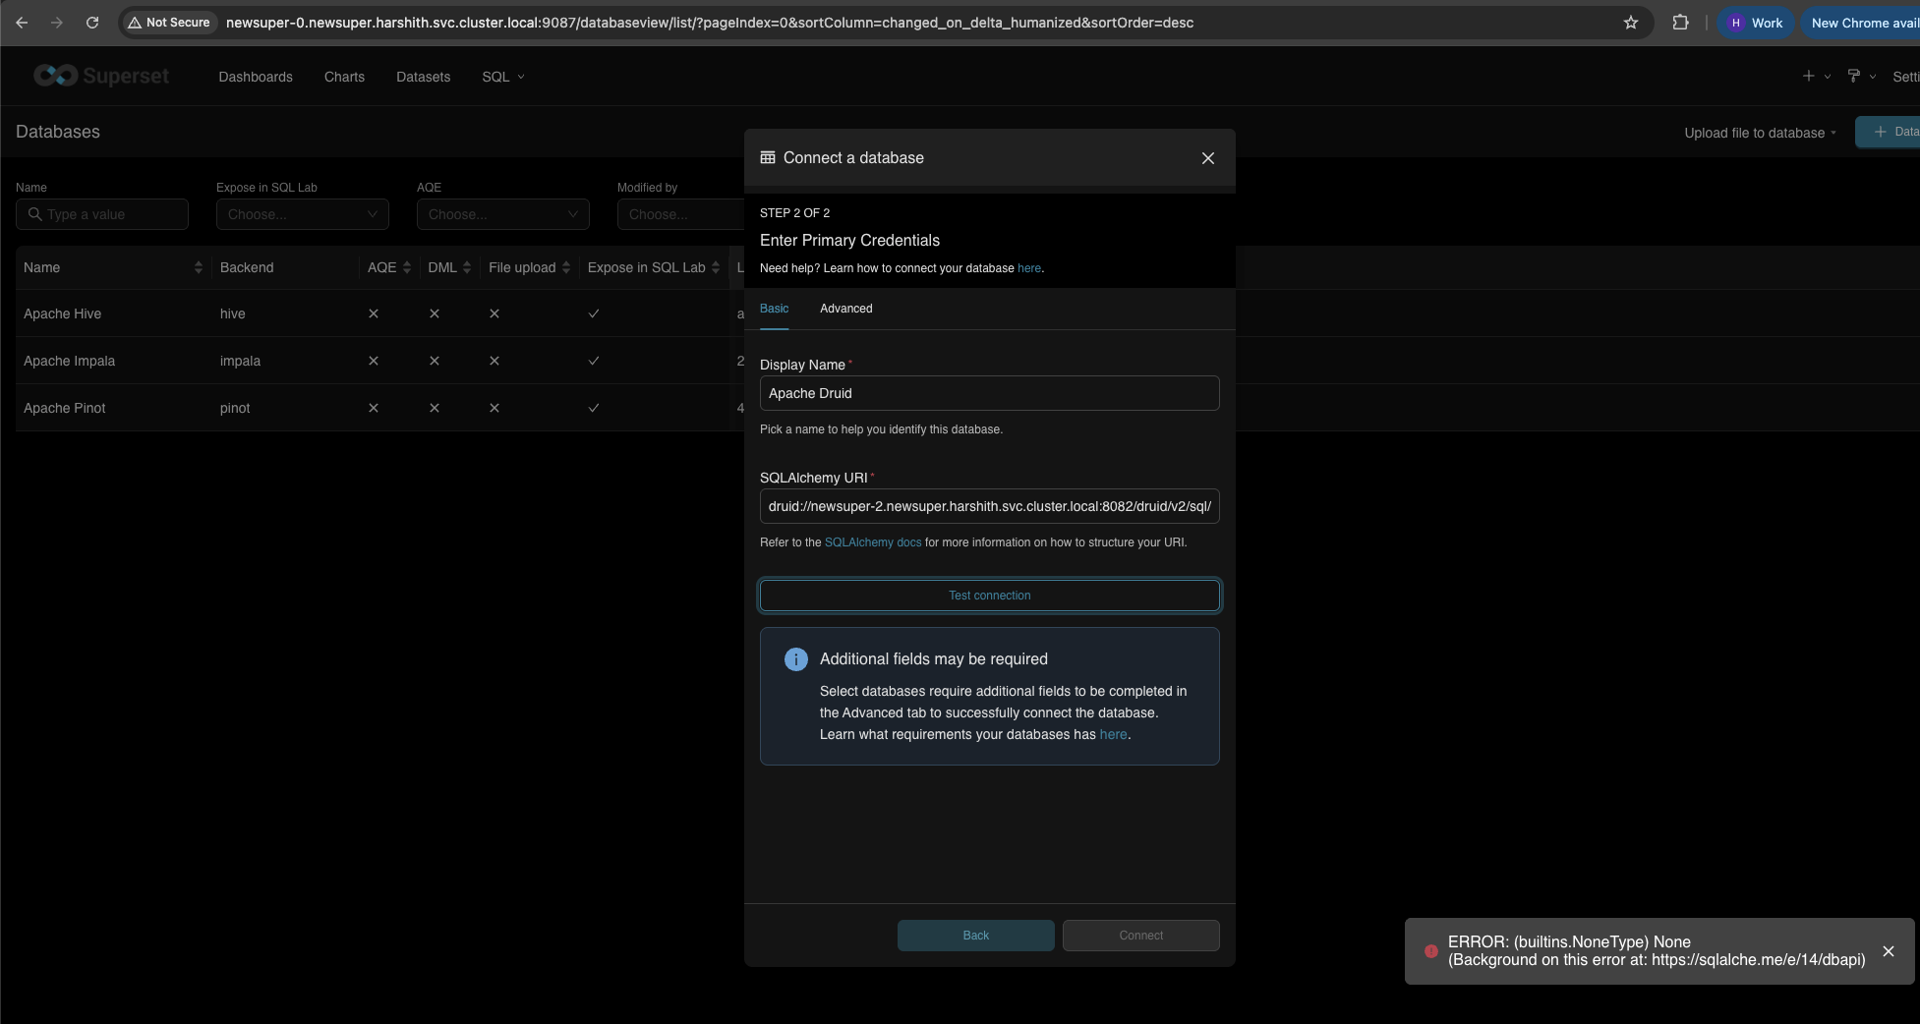
Task: Open 'here' link for connection help
Action: [x=1029, y=268]
